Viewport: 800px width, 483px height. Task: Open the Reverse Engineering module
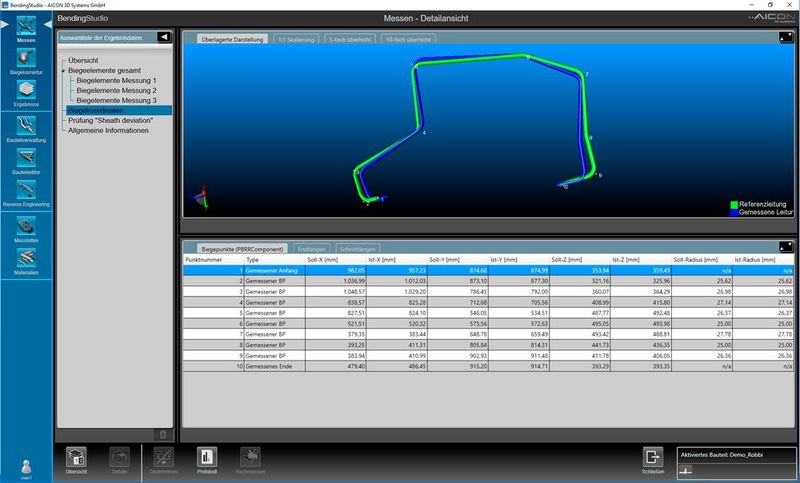pos(26,190)
